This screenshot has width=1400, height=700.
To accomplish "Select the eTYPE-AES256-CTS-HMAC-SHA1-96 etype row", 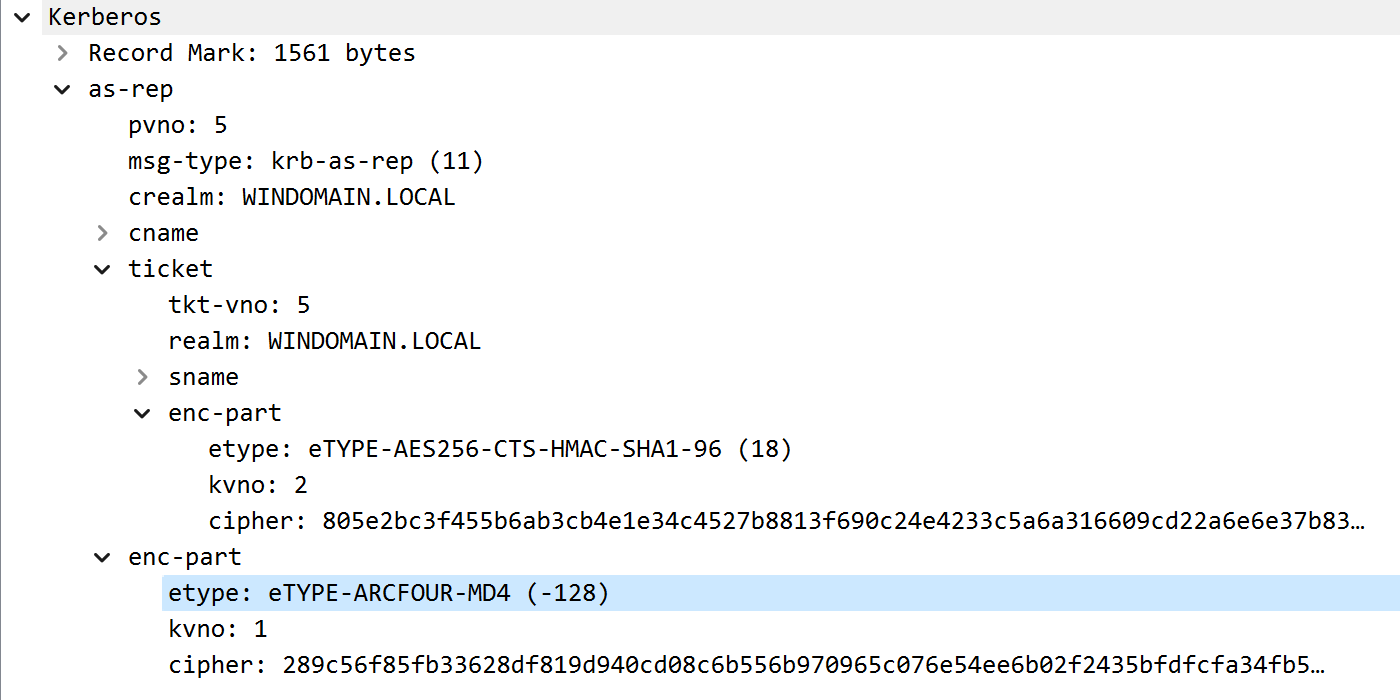I will pos(500,449).
